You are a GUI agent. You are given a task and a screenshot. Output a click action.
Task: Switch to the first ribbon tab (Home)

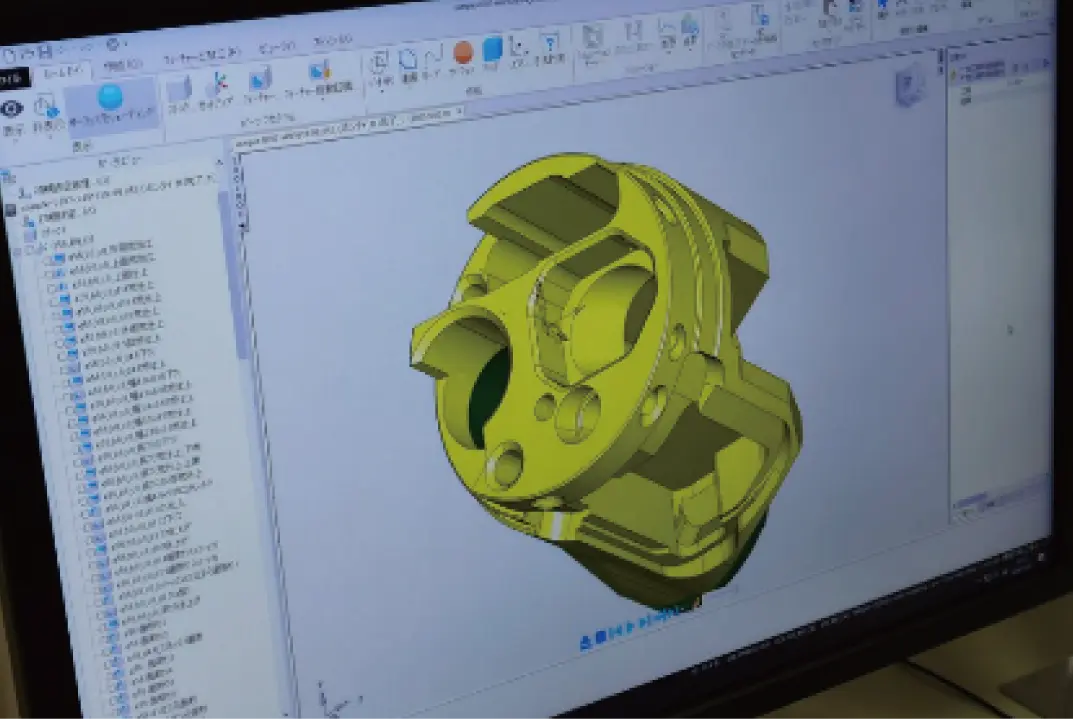[x=67, y=72]
